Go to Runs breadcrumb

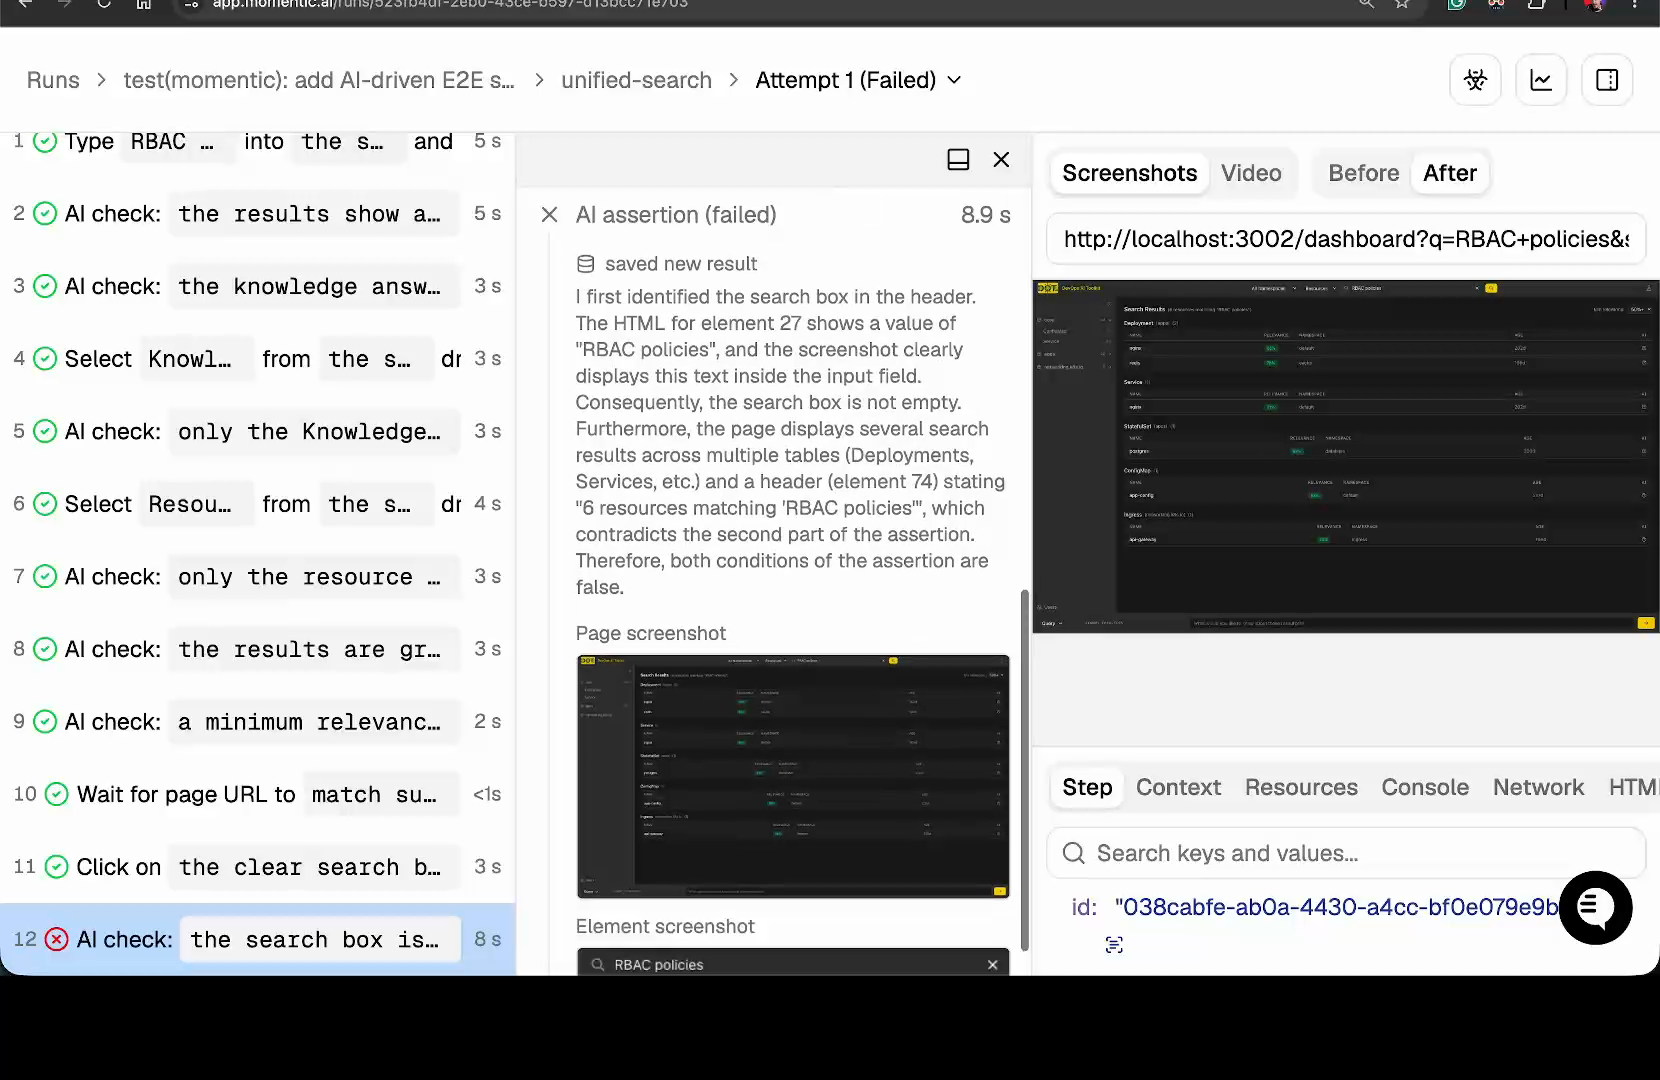pyautogui.click(x=53, y=80)
